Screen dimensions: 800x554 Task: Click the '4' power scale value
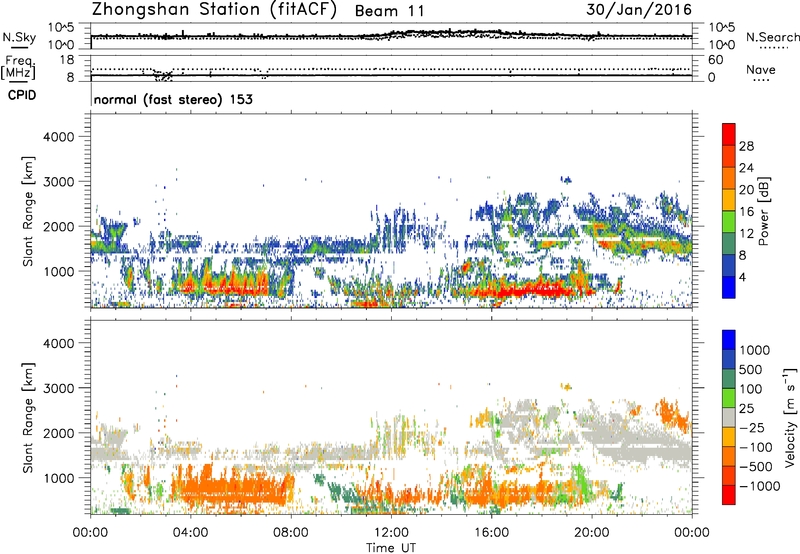pyautogui.click(x=743, y=277)
